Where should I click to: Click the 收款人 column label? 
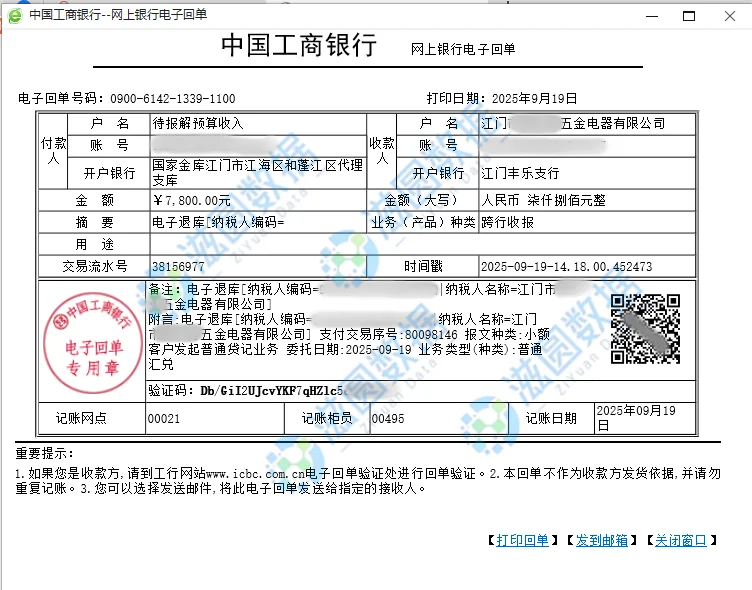point(382,151)
